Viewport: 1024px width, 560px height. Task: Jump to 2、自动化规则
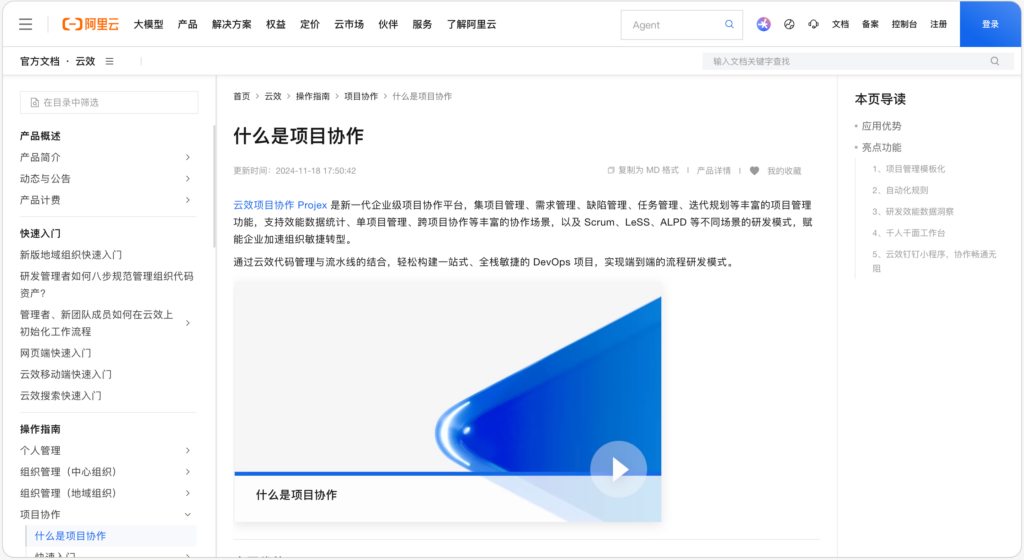(x=900, y=191)
